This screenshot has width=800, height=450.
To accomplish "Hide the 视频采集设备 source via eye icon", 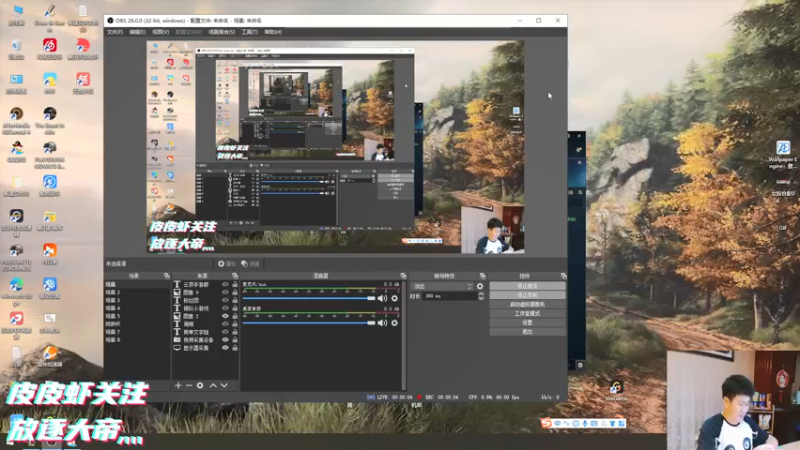I will pyautogui.click(x=225, y=340).
